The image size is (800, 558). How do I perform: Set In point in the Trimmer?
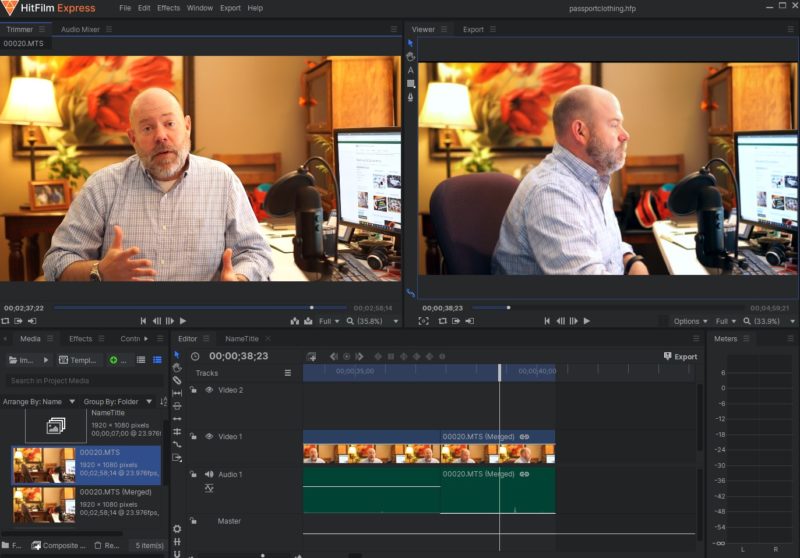[x=18, y=321]
